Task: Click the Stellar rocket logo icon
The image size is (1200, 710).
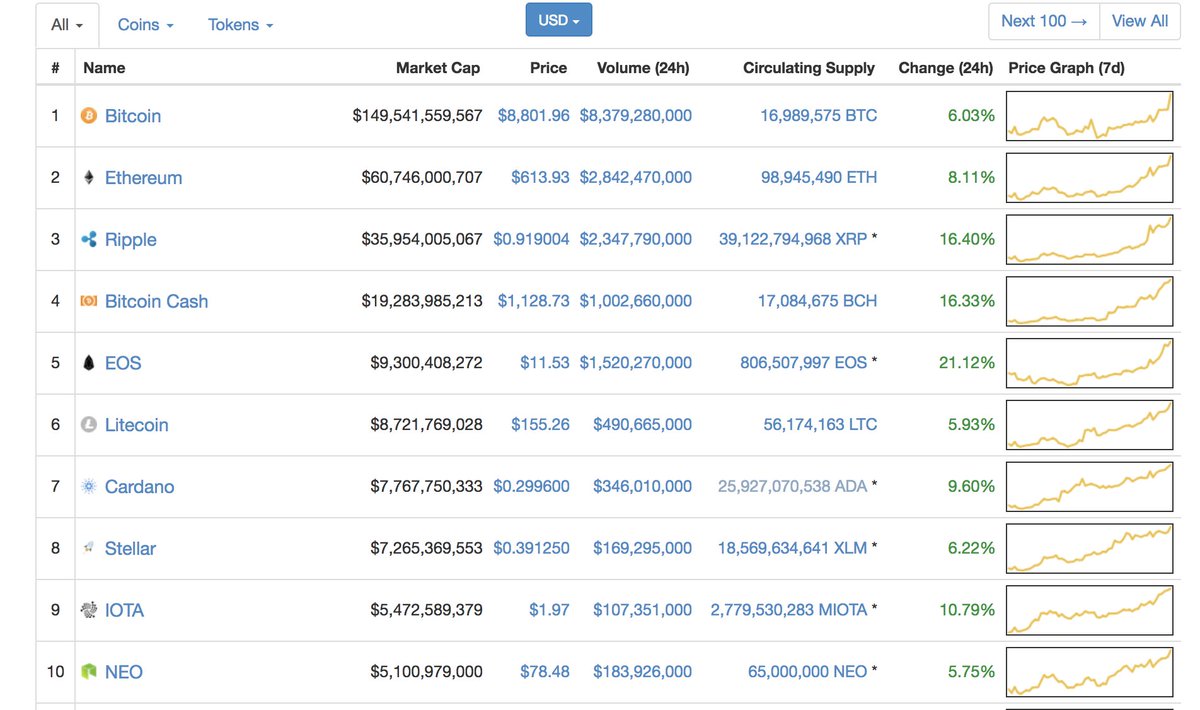Action: (88, 548)
